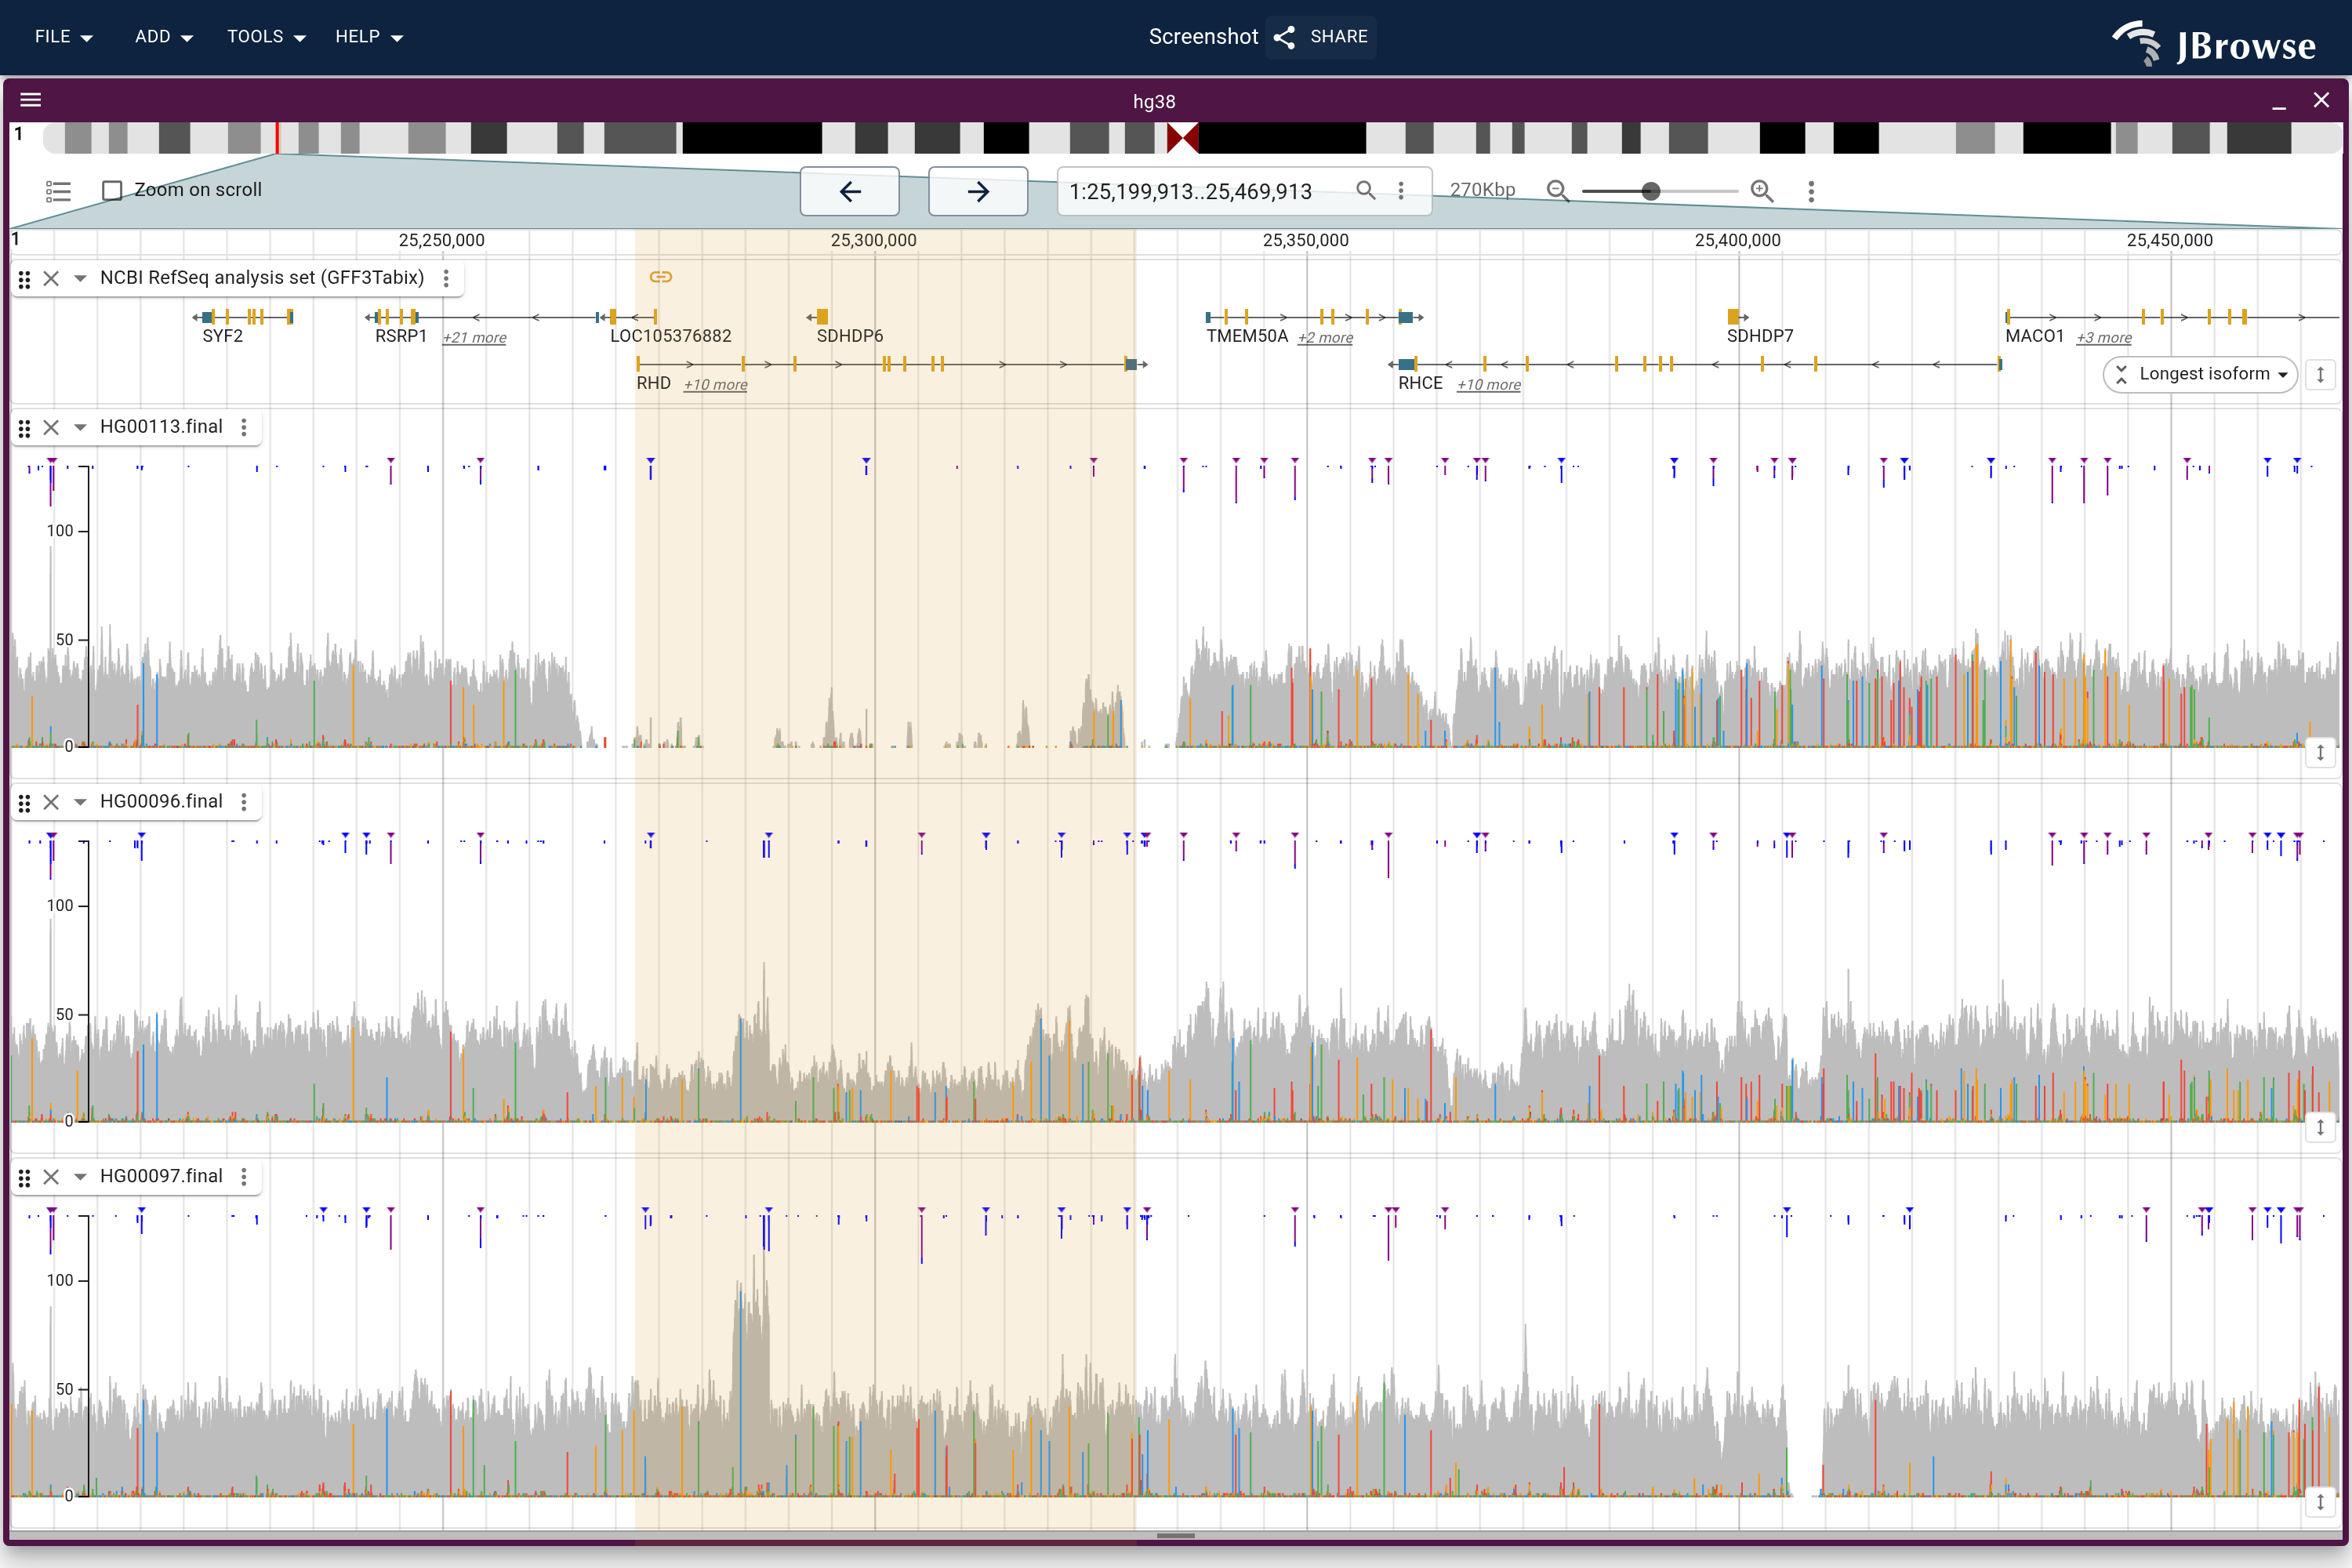Show RHD +10 more isoforms
Viewport: 2352px width, 1568px height.
[x=716, y=385]
